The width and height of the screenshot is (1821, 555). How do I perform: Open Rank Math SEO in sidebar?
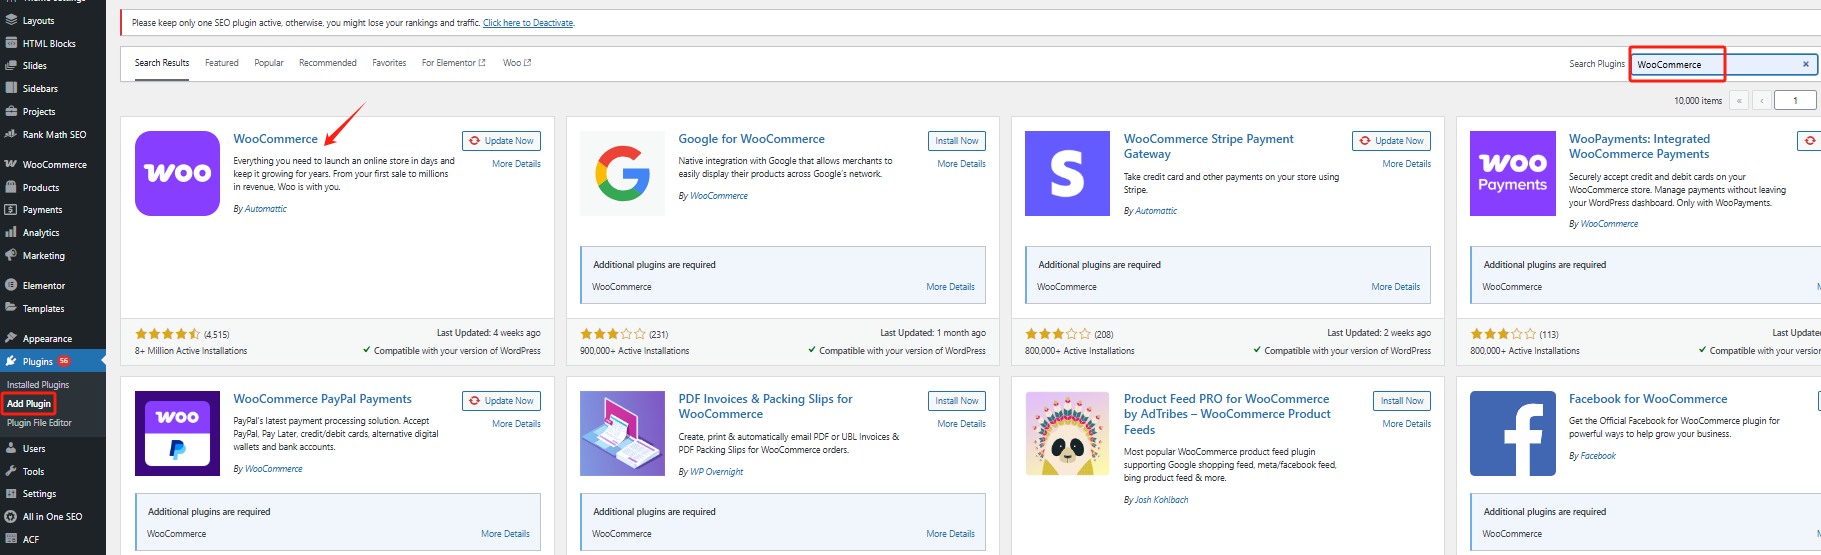point(54,135)
